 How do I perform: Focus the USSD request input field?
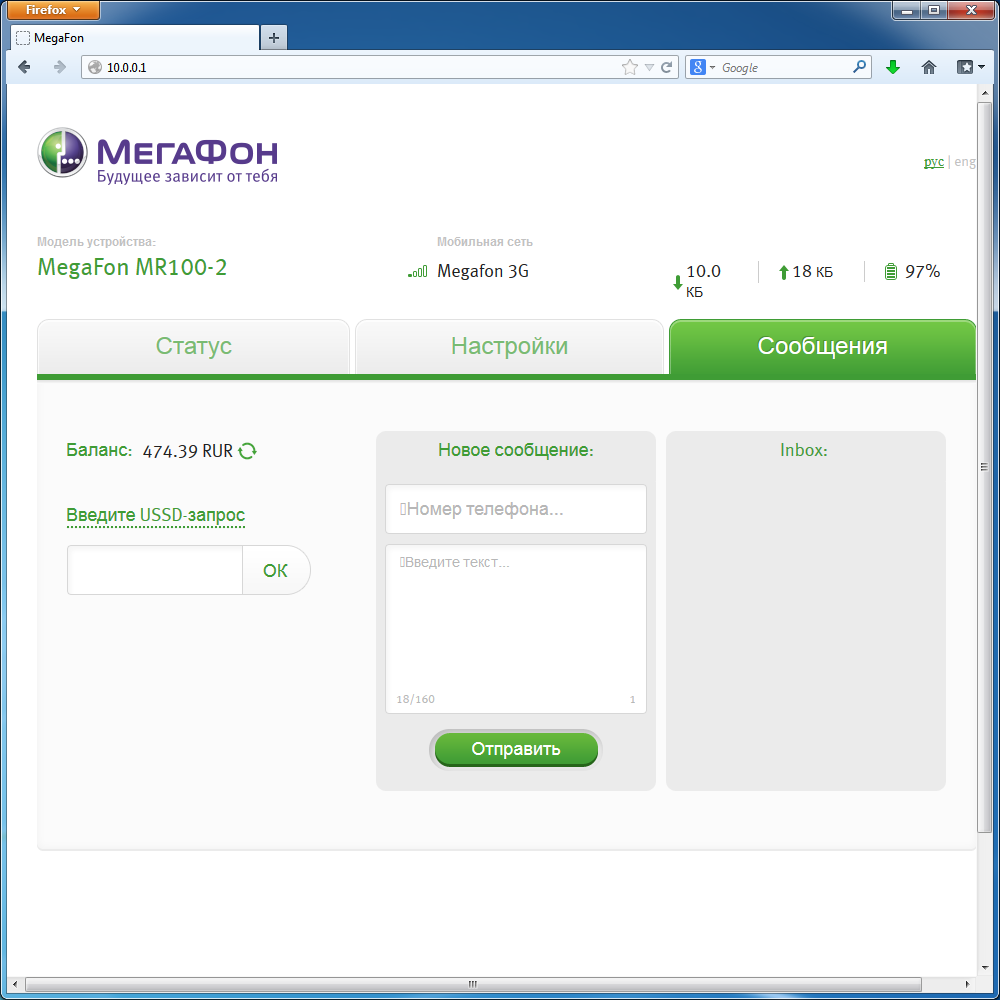tap(154, 570)
